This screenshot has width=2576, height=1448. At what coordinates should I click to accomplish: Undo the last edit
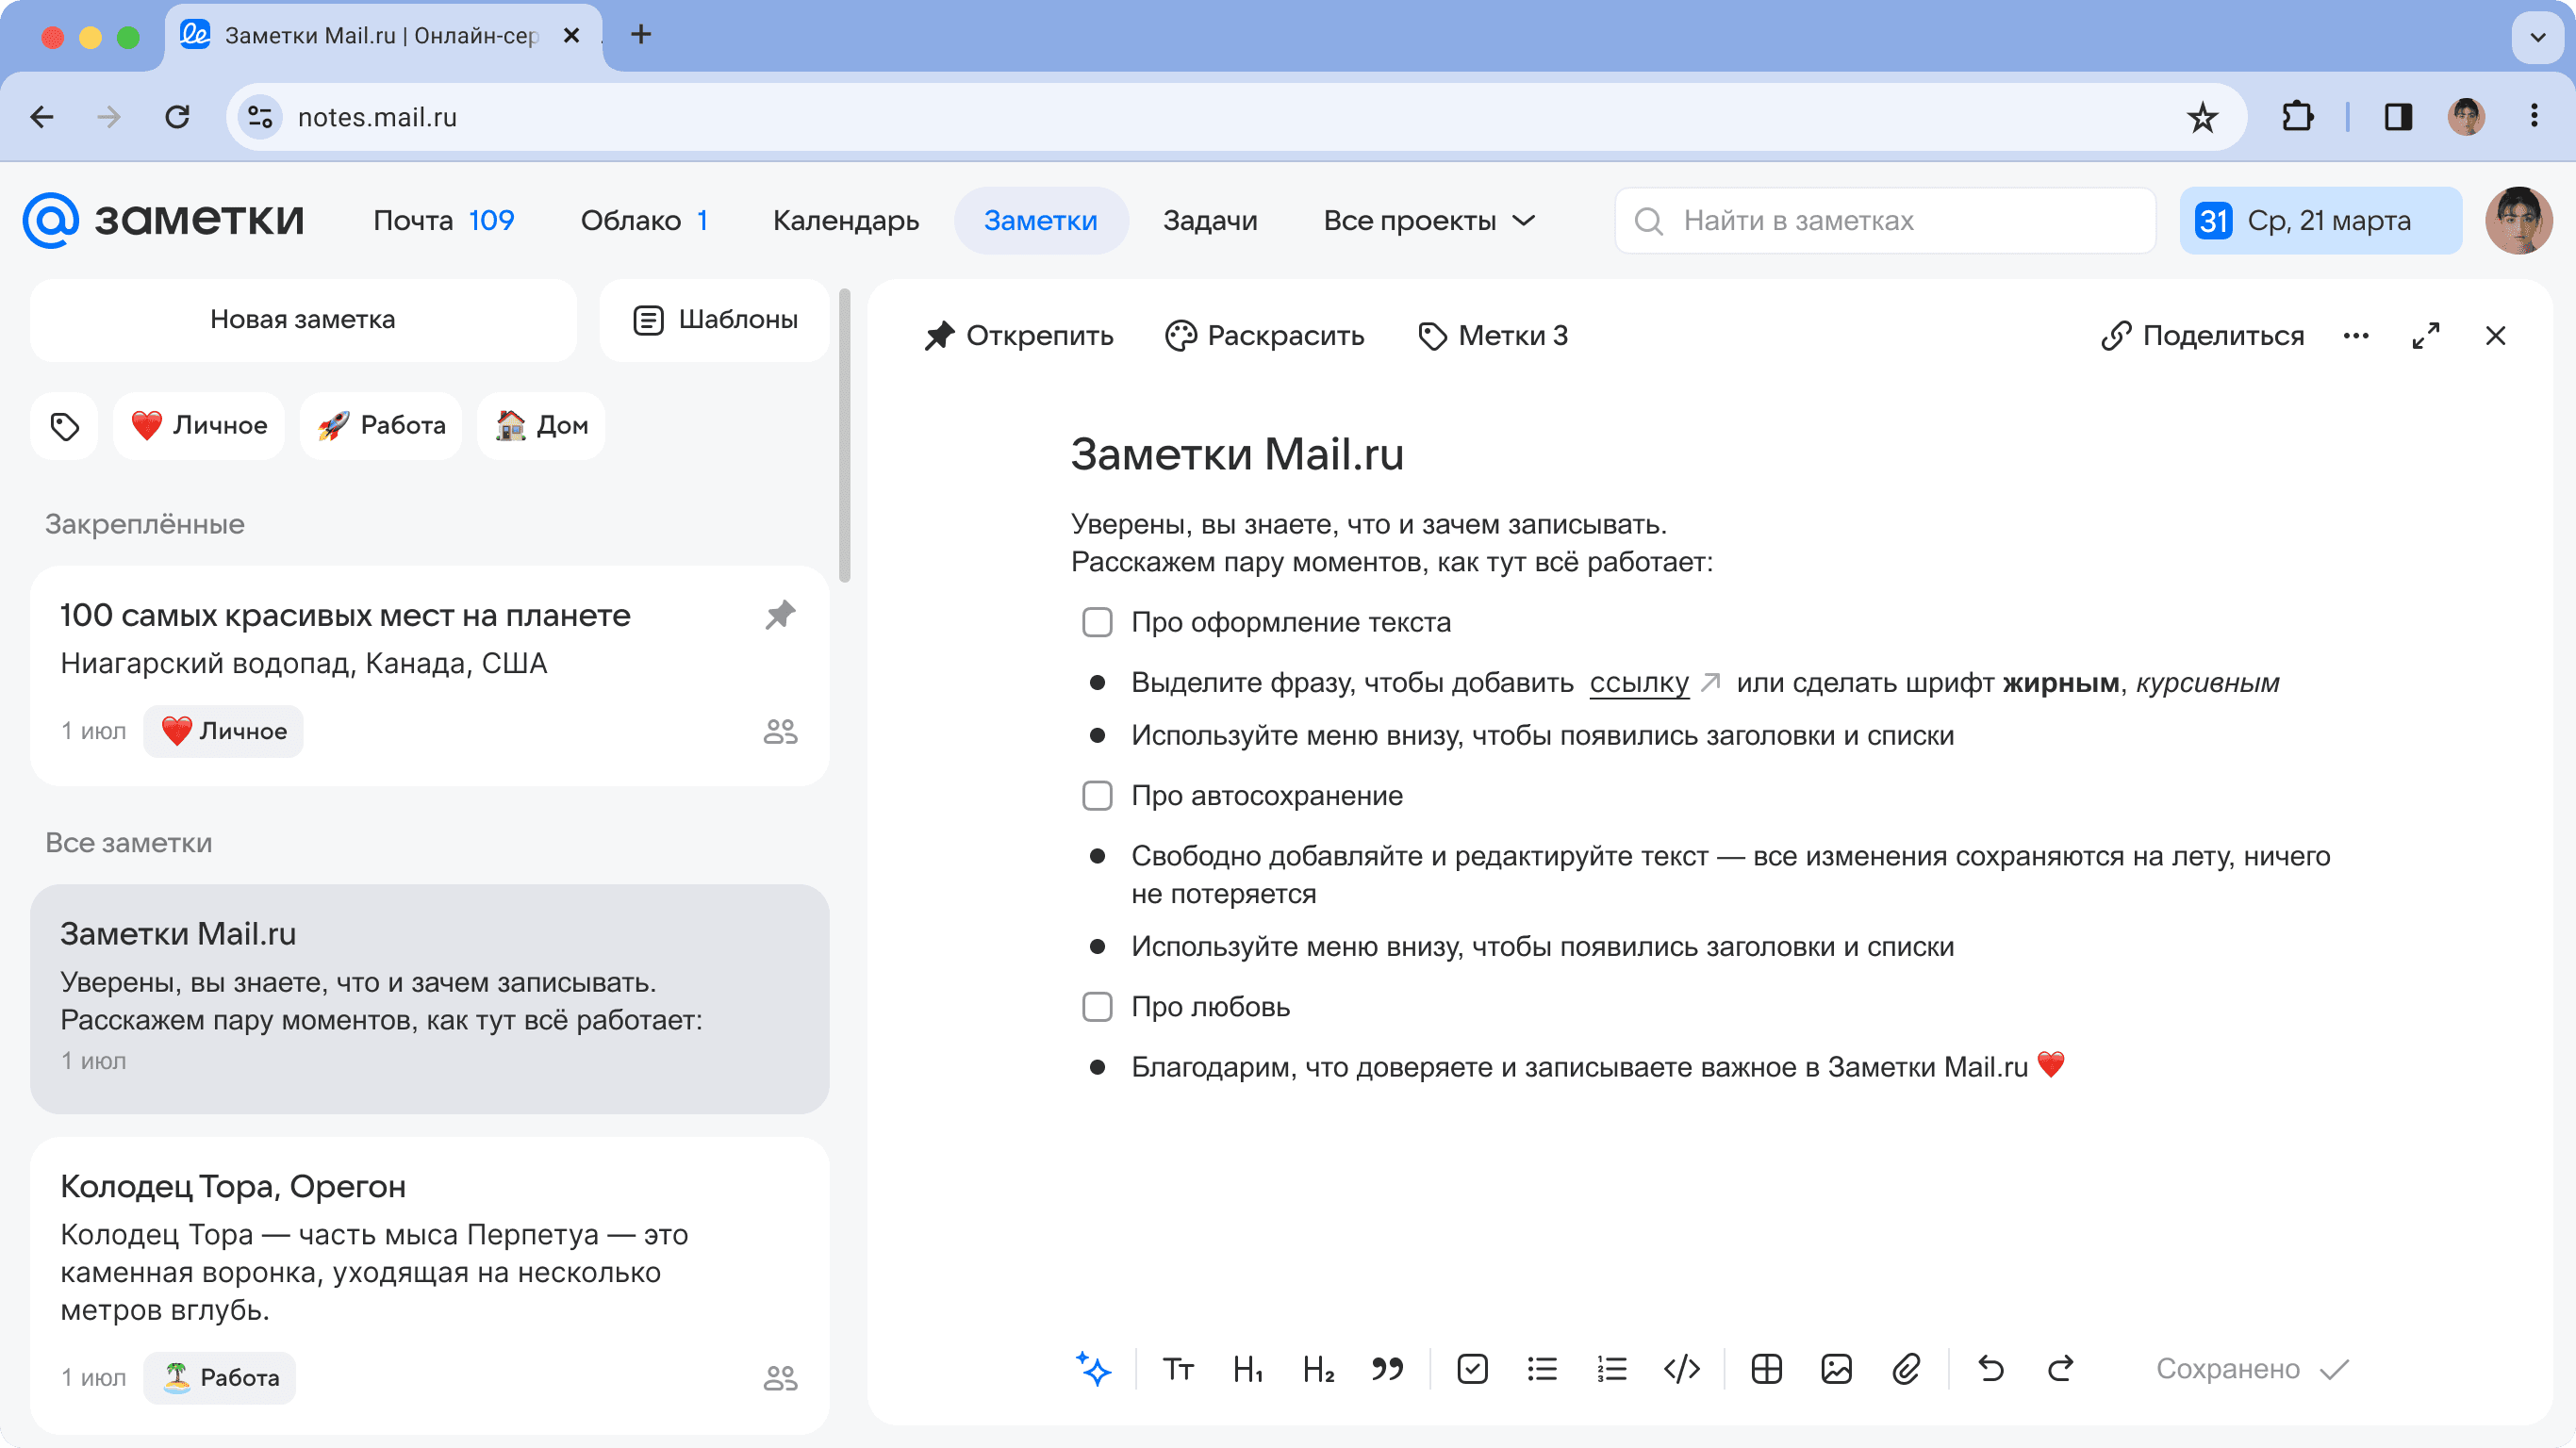tap(1991, 1368)
